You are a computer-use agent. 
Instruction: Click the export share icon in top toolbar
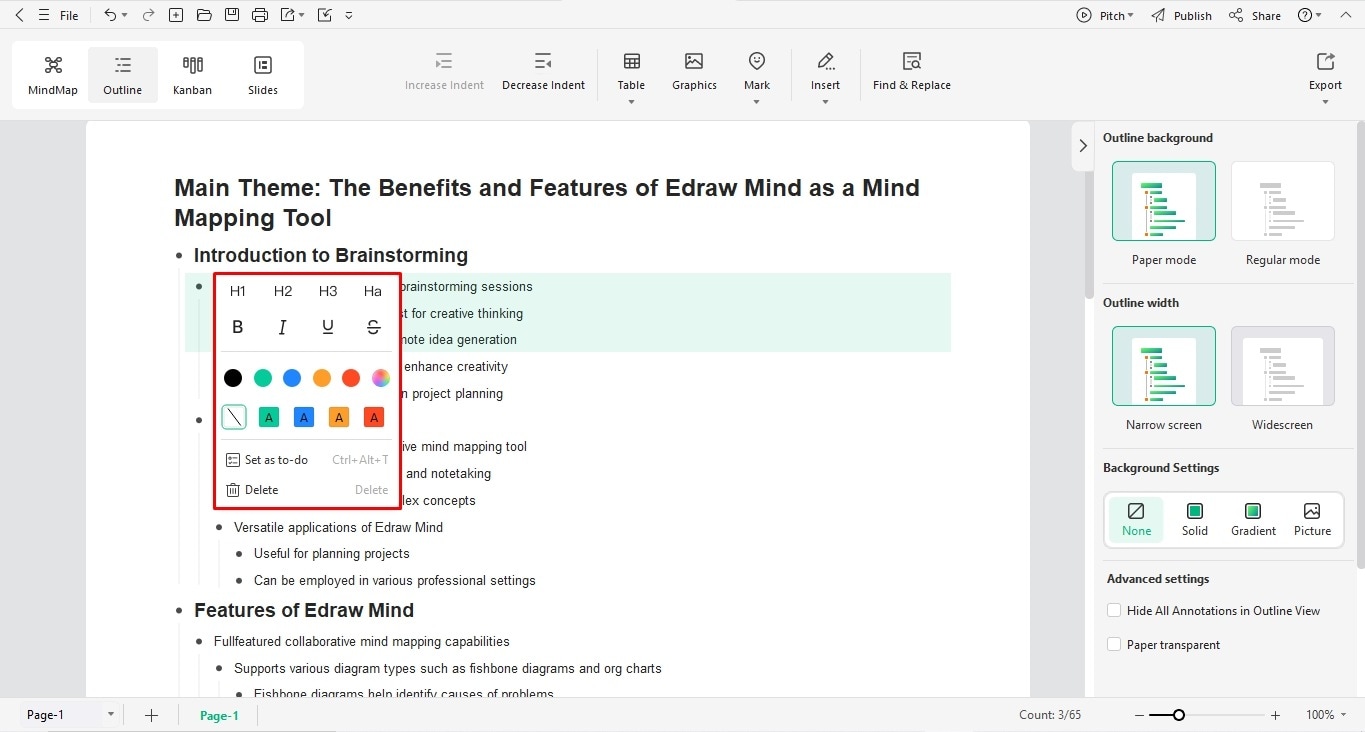288,15
